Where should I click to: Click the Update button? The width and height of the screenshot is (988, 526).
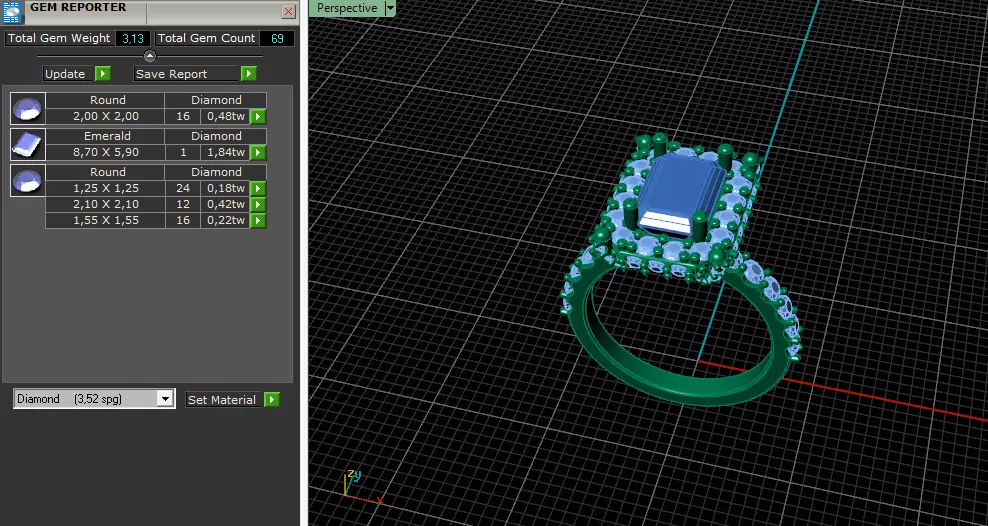coord(68,74)
